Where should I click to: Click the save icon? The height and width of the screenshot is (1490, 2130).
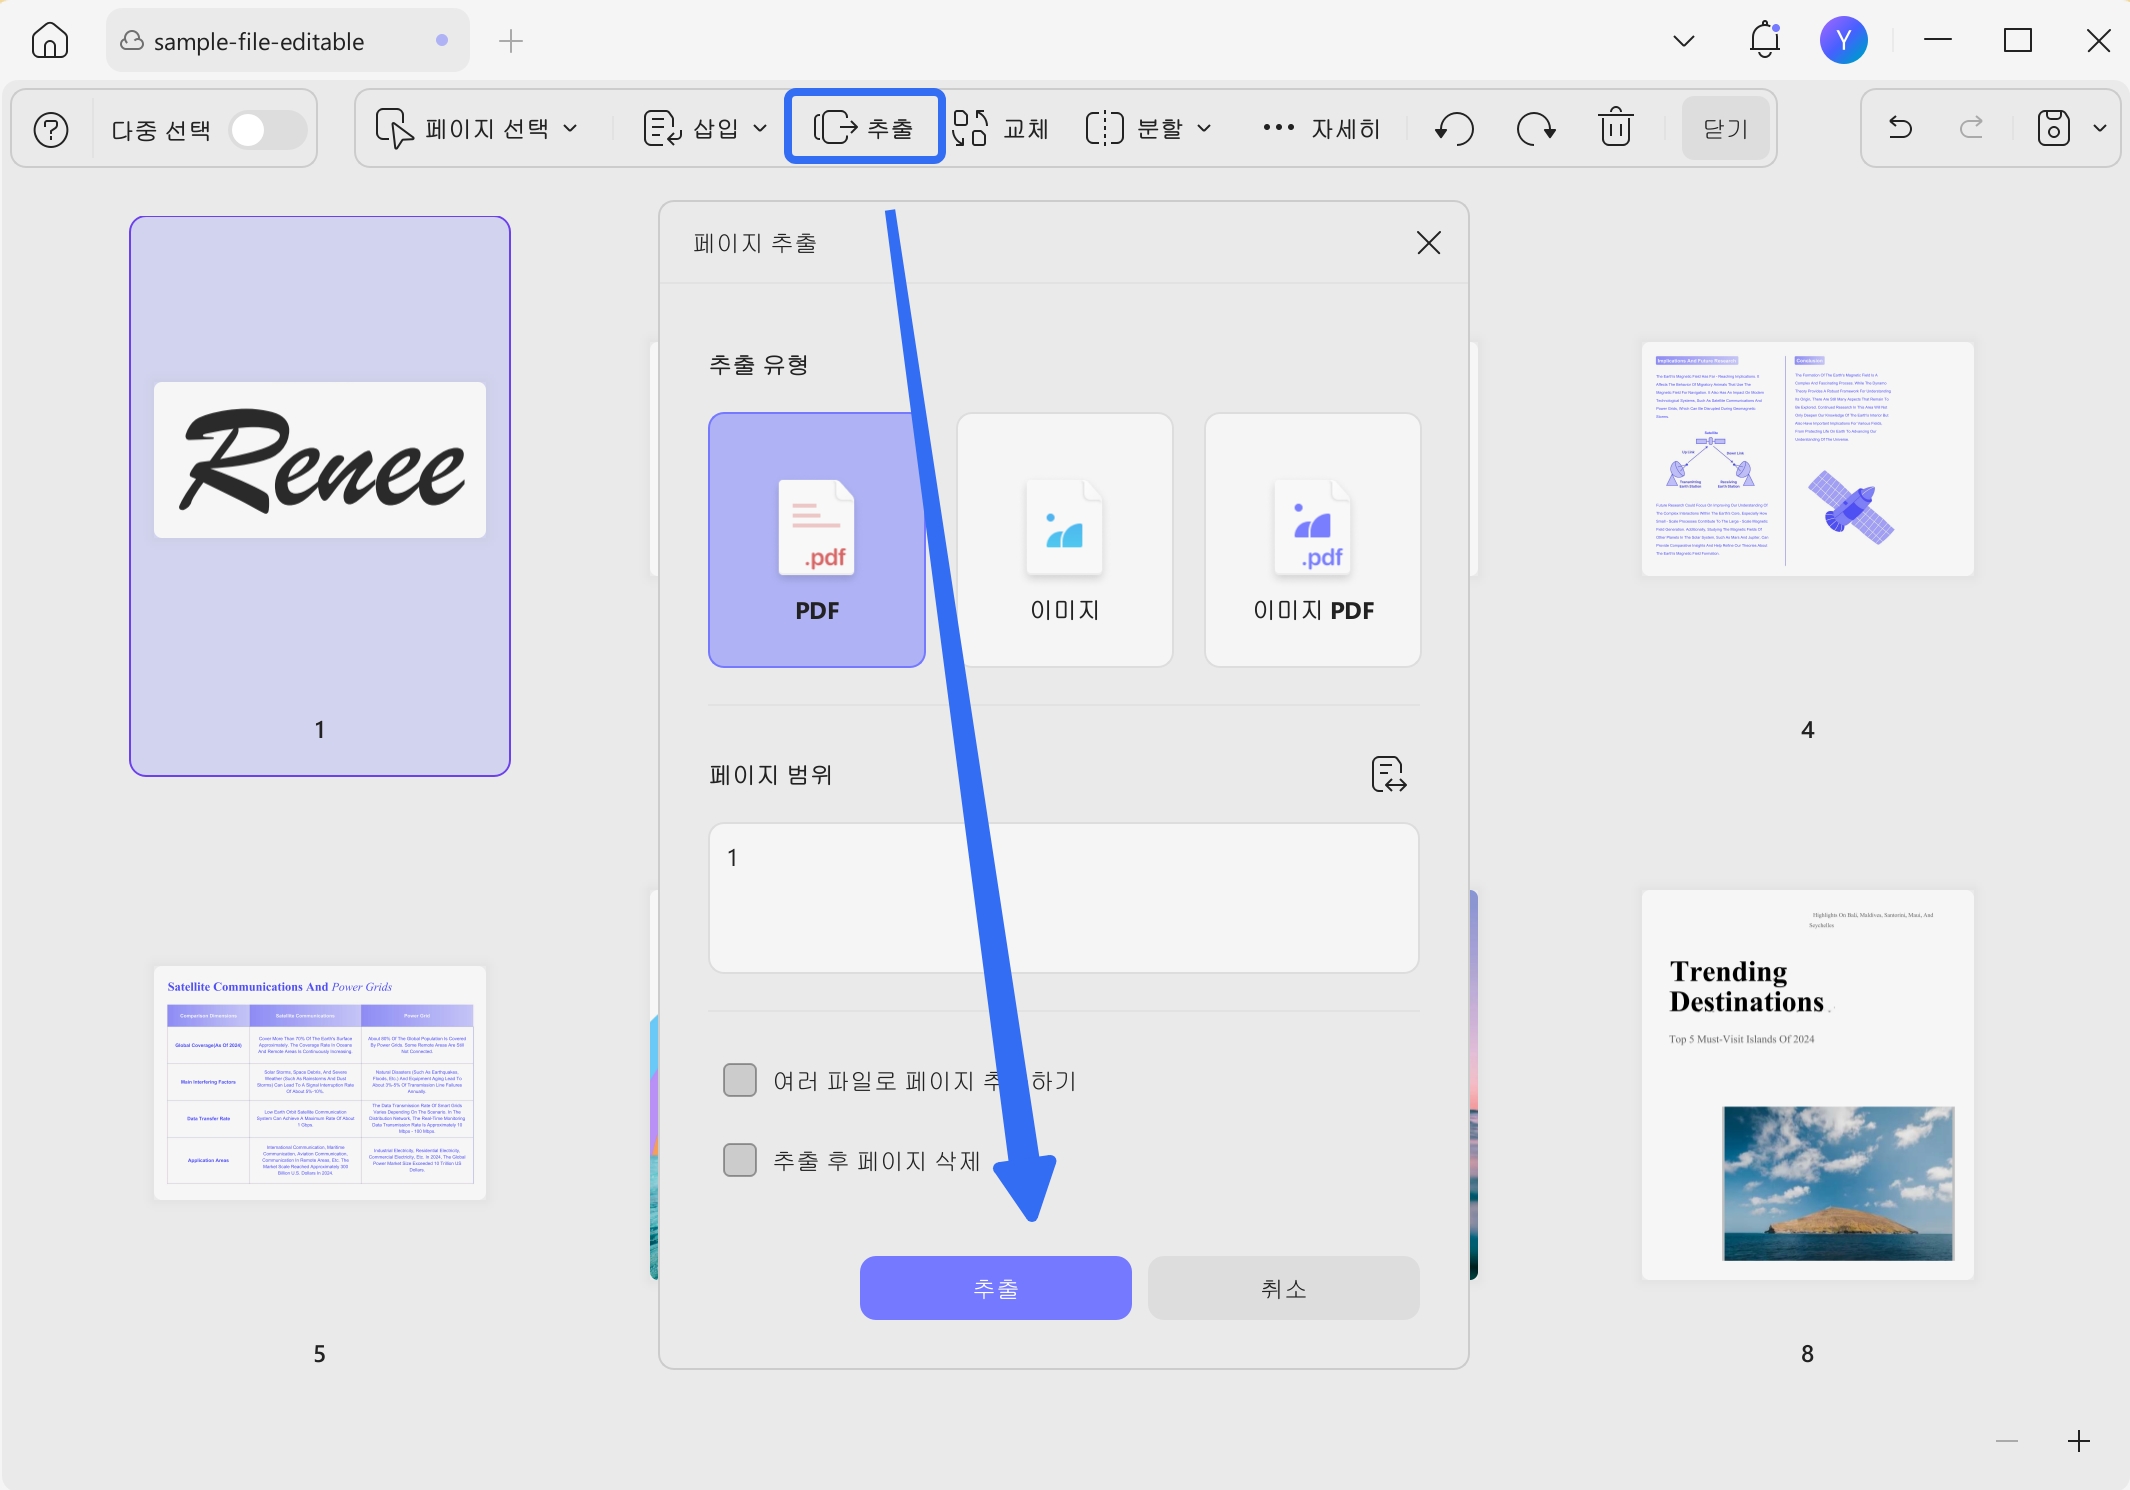[x=2054, y=128]
